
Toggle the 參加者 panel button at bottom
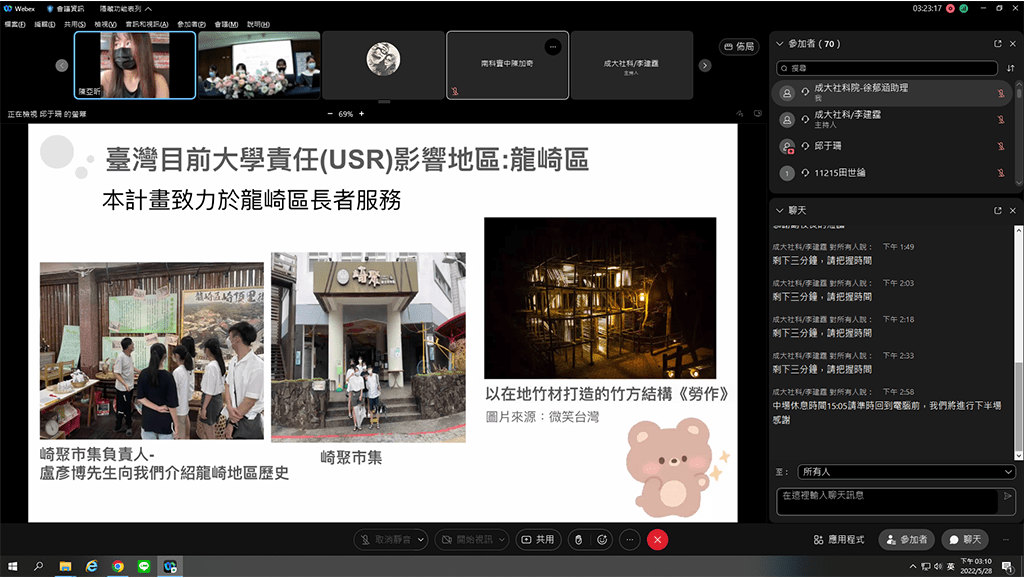coord(907,539)
